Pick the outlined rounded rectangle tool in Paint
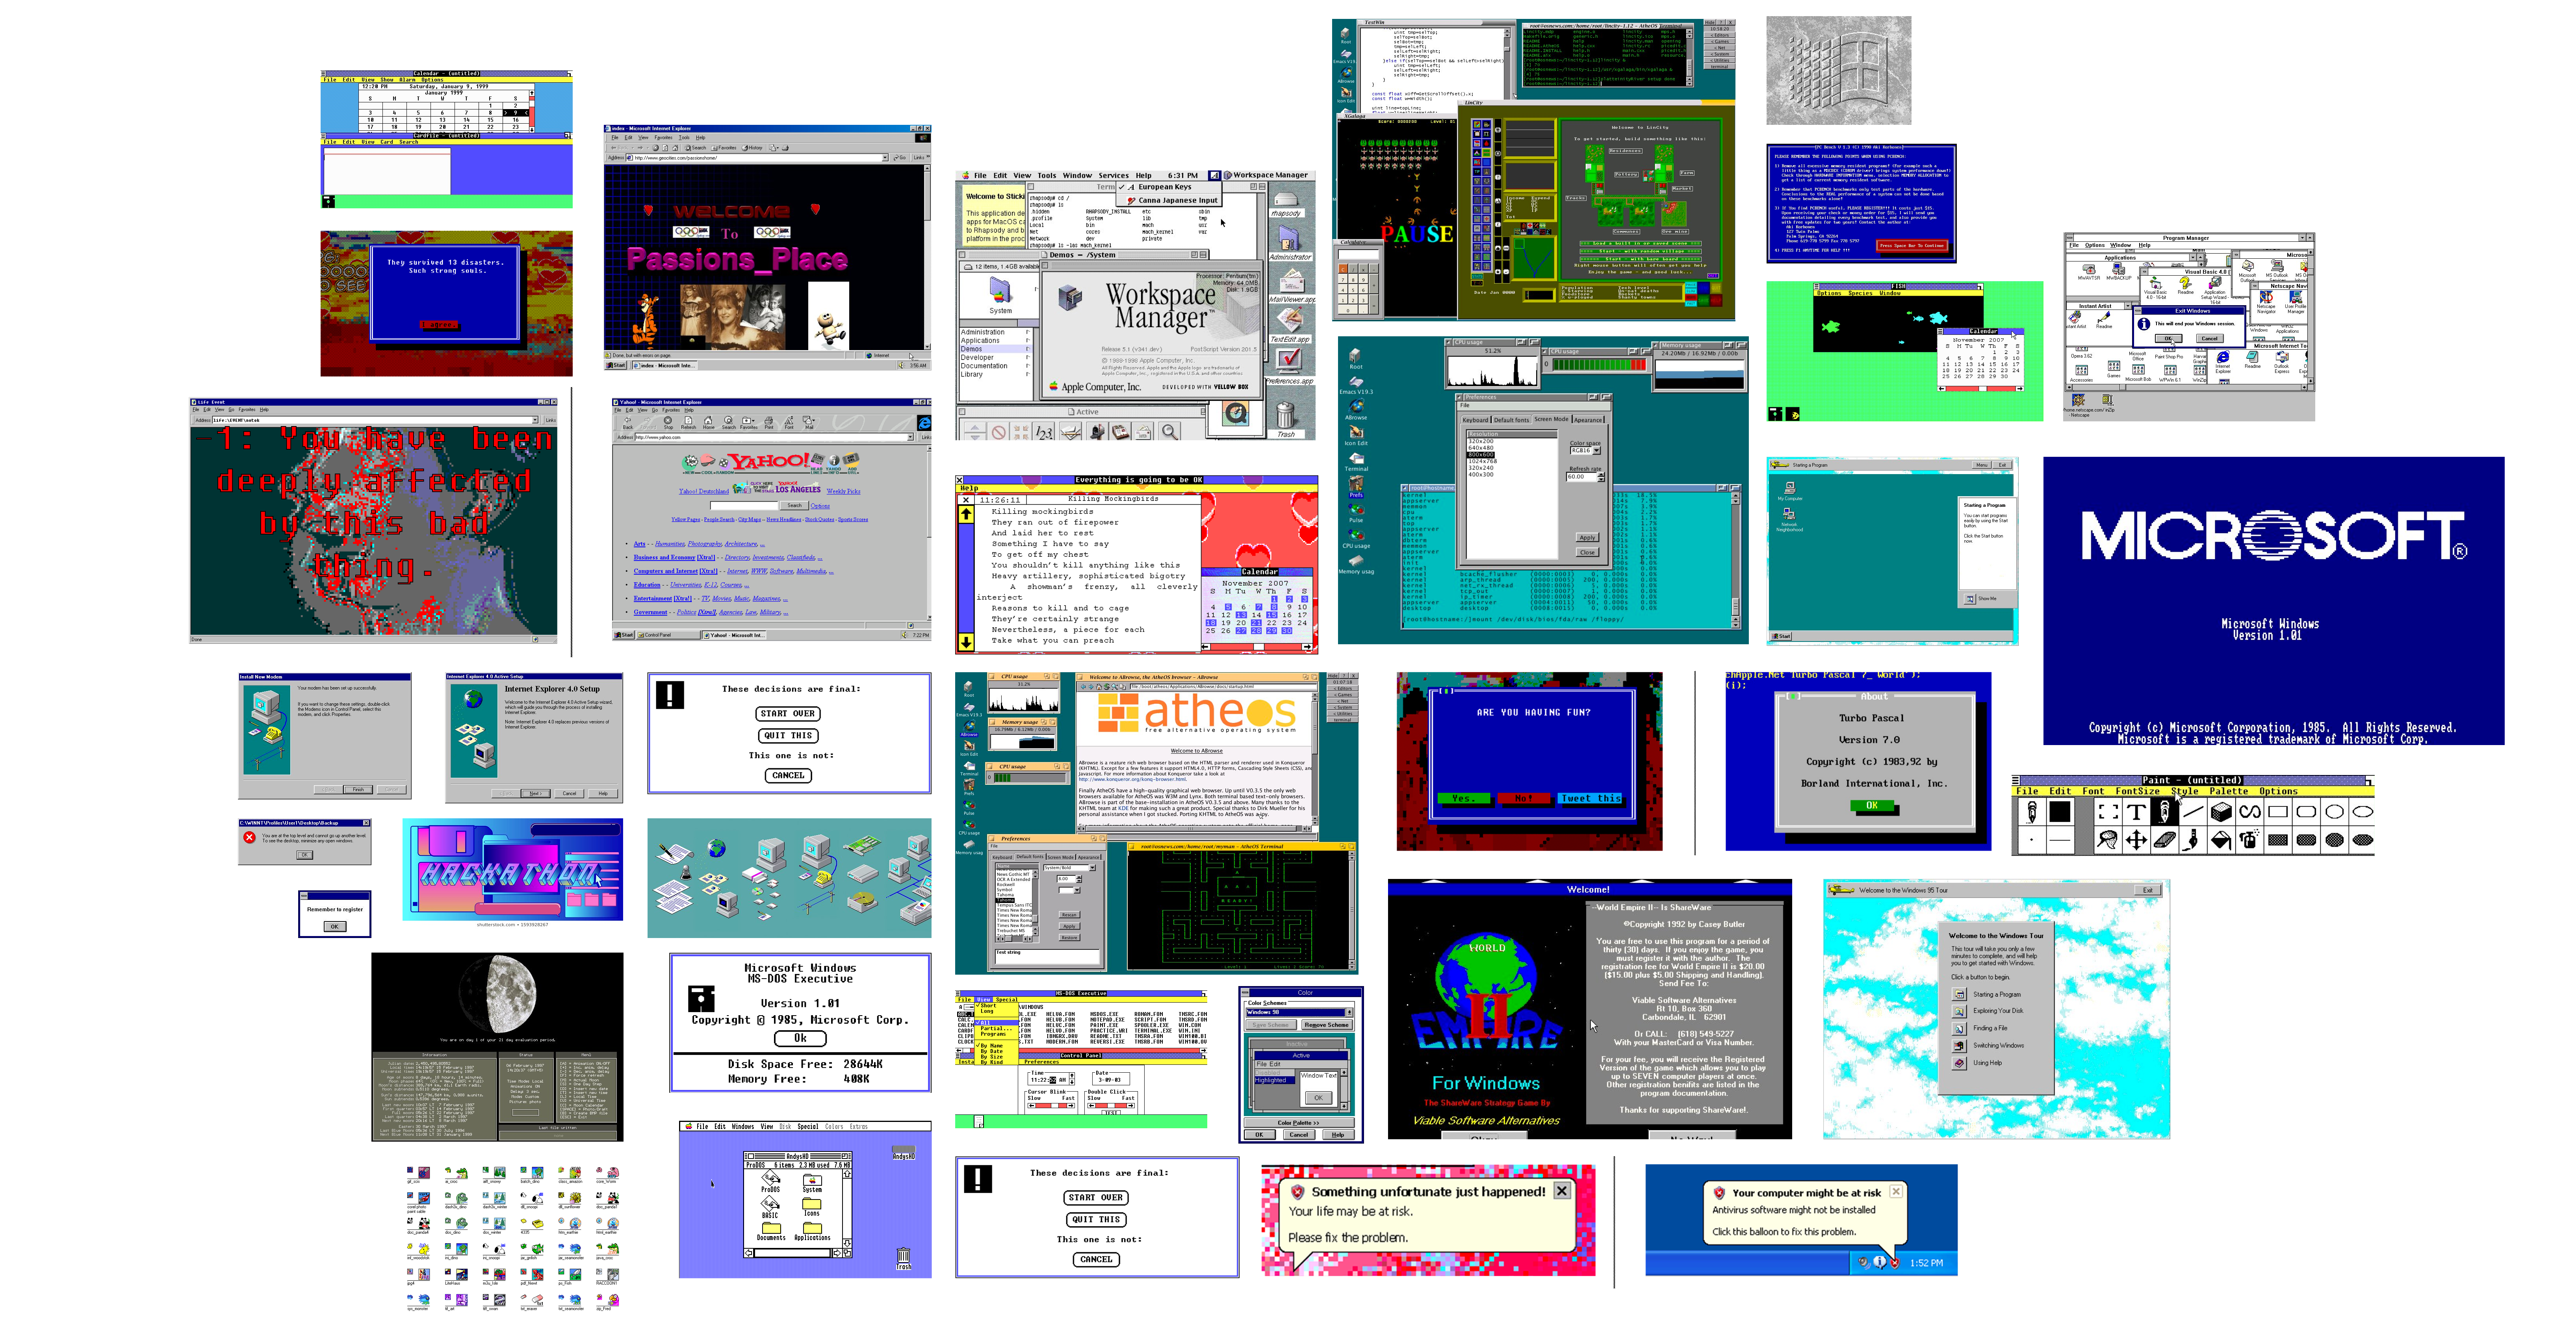The width and height of the screenshot is (2576, 1333). coord(2306,812)
